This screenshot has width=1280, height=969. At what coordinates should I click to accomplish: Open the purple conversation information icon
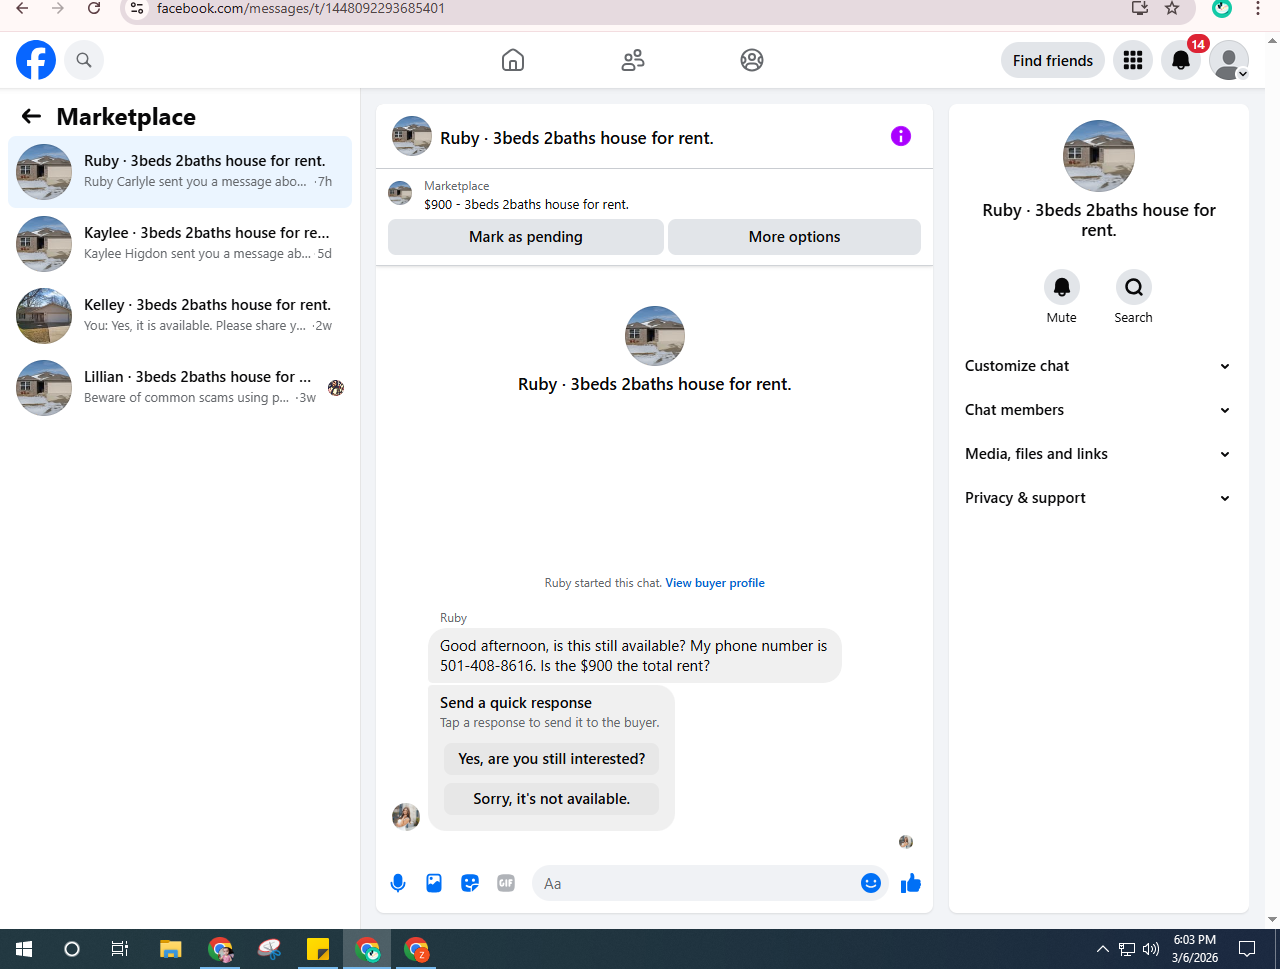[901, 136]
